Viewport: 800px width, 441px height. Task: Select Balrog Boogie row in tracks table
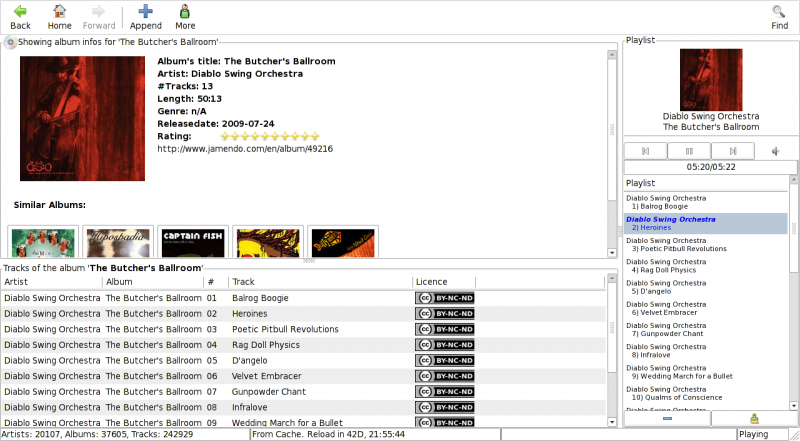click(x=260, y=298)
